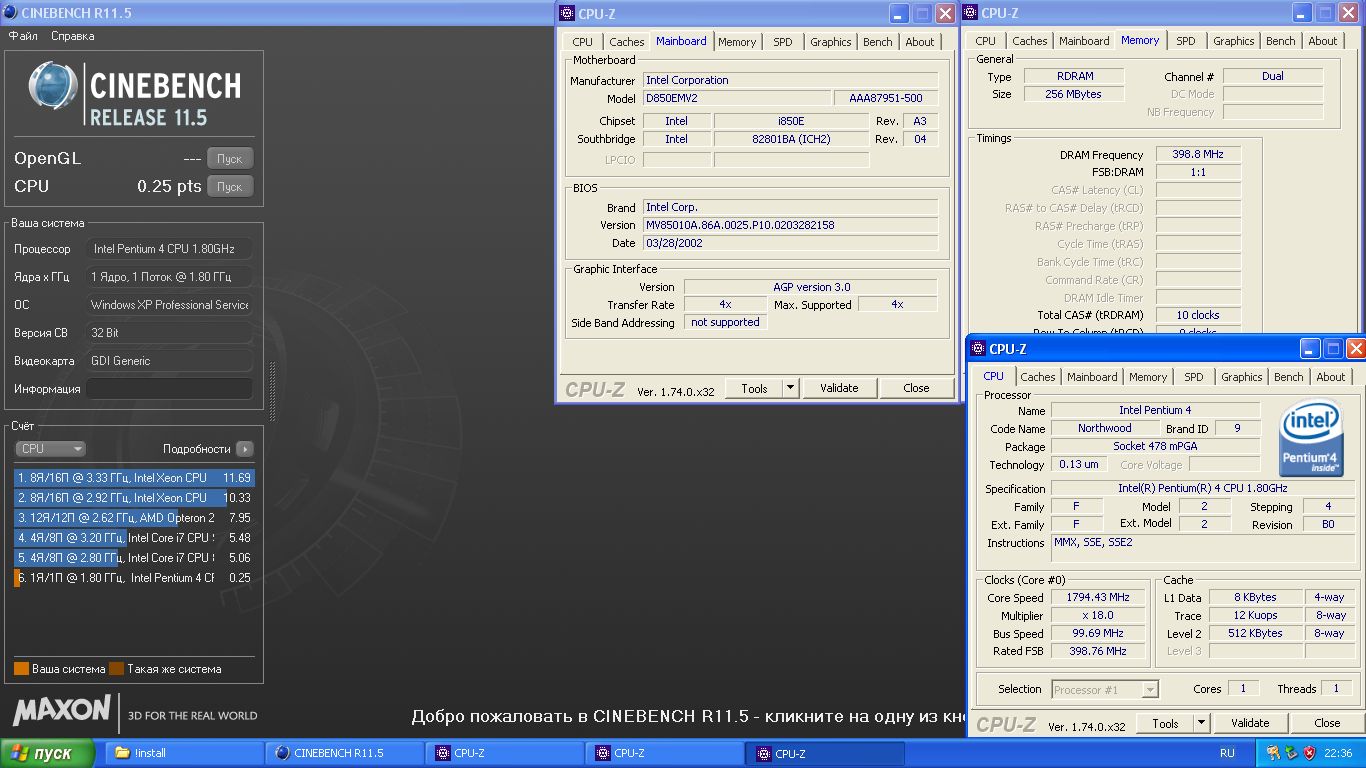Open the Windows Start button
The image size is (1366, 768).
tap(48, 753)
